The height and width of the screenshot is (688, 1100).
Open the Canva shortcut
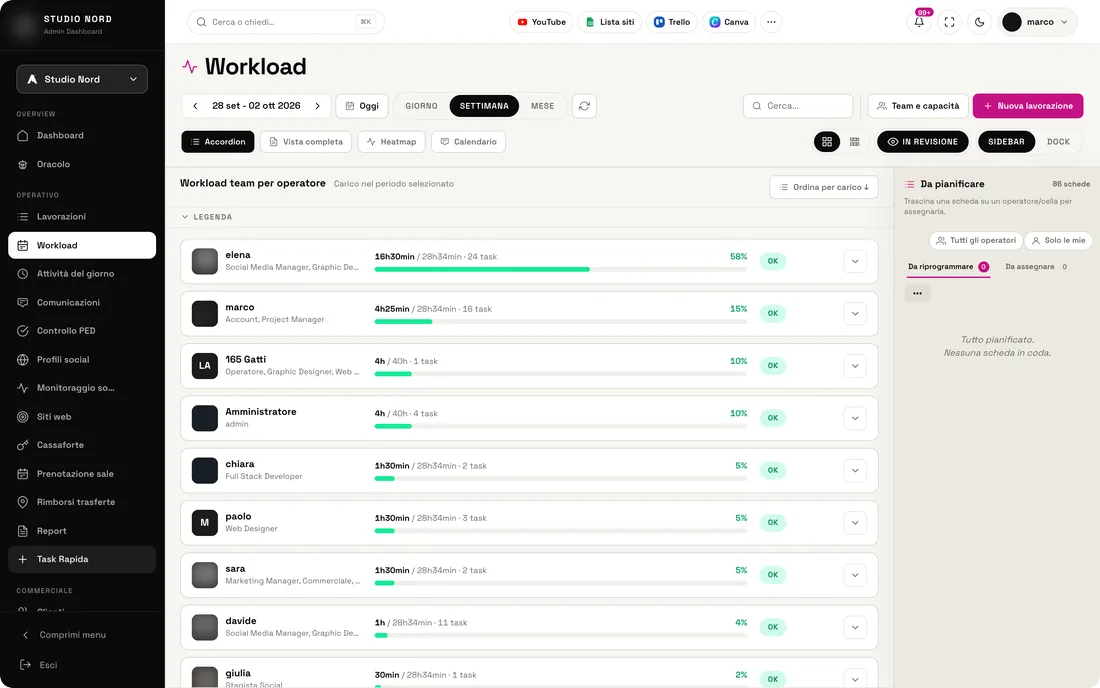point(729,22)
